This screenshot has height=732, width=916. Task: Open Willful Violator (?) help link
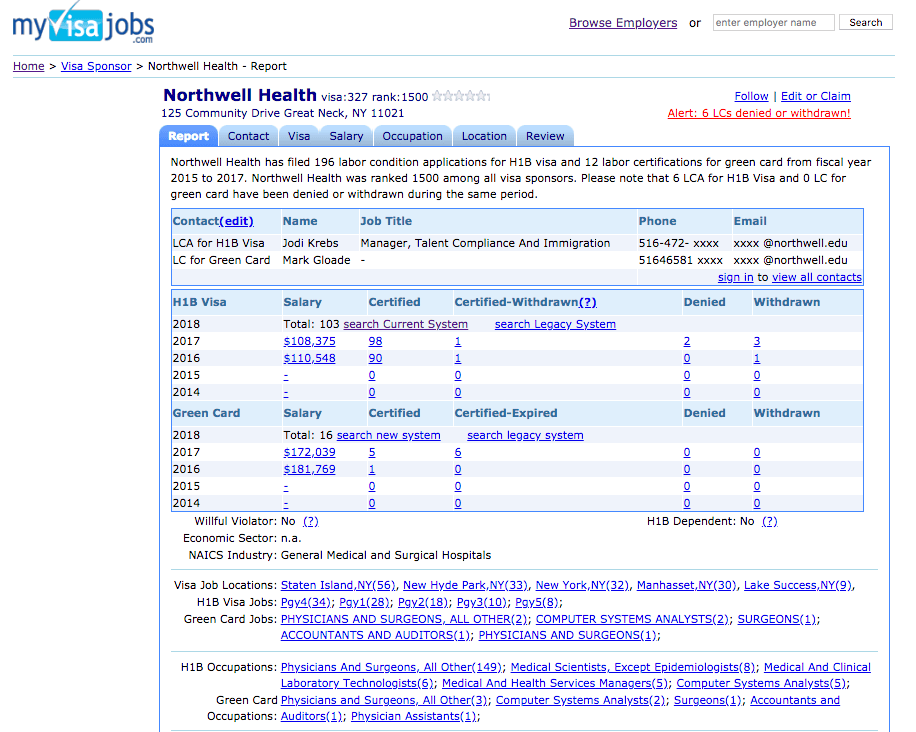[311, 521]
